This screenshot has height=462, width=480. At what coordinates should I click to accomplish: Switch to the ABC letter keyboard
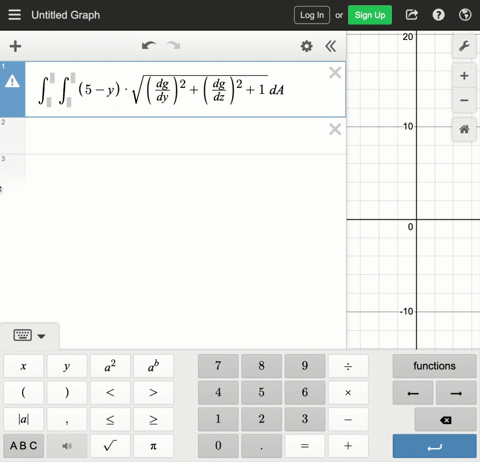pyautogui.click(x=24, y=446)
